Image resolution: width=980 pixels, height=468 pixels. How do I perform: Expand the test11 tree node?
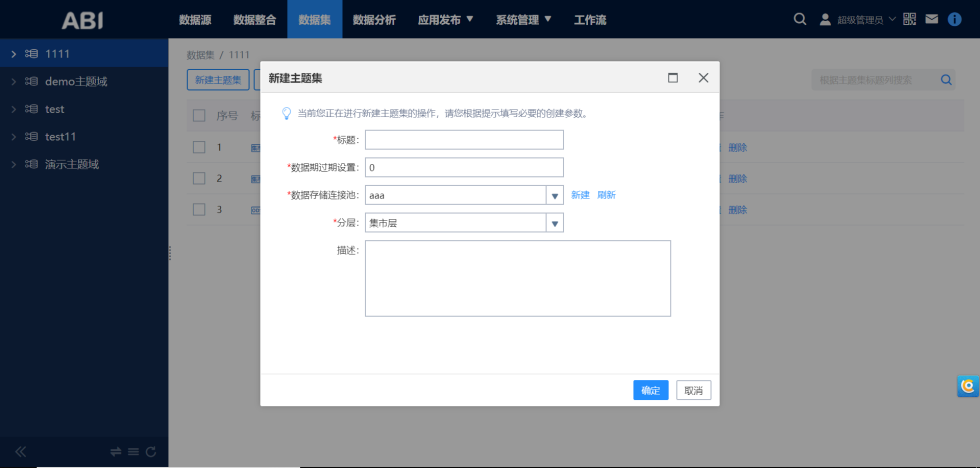click(x=14, y=136)
